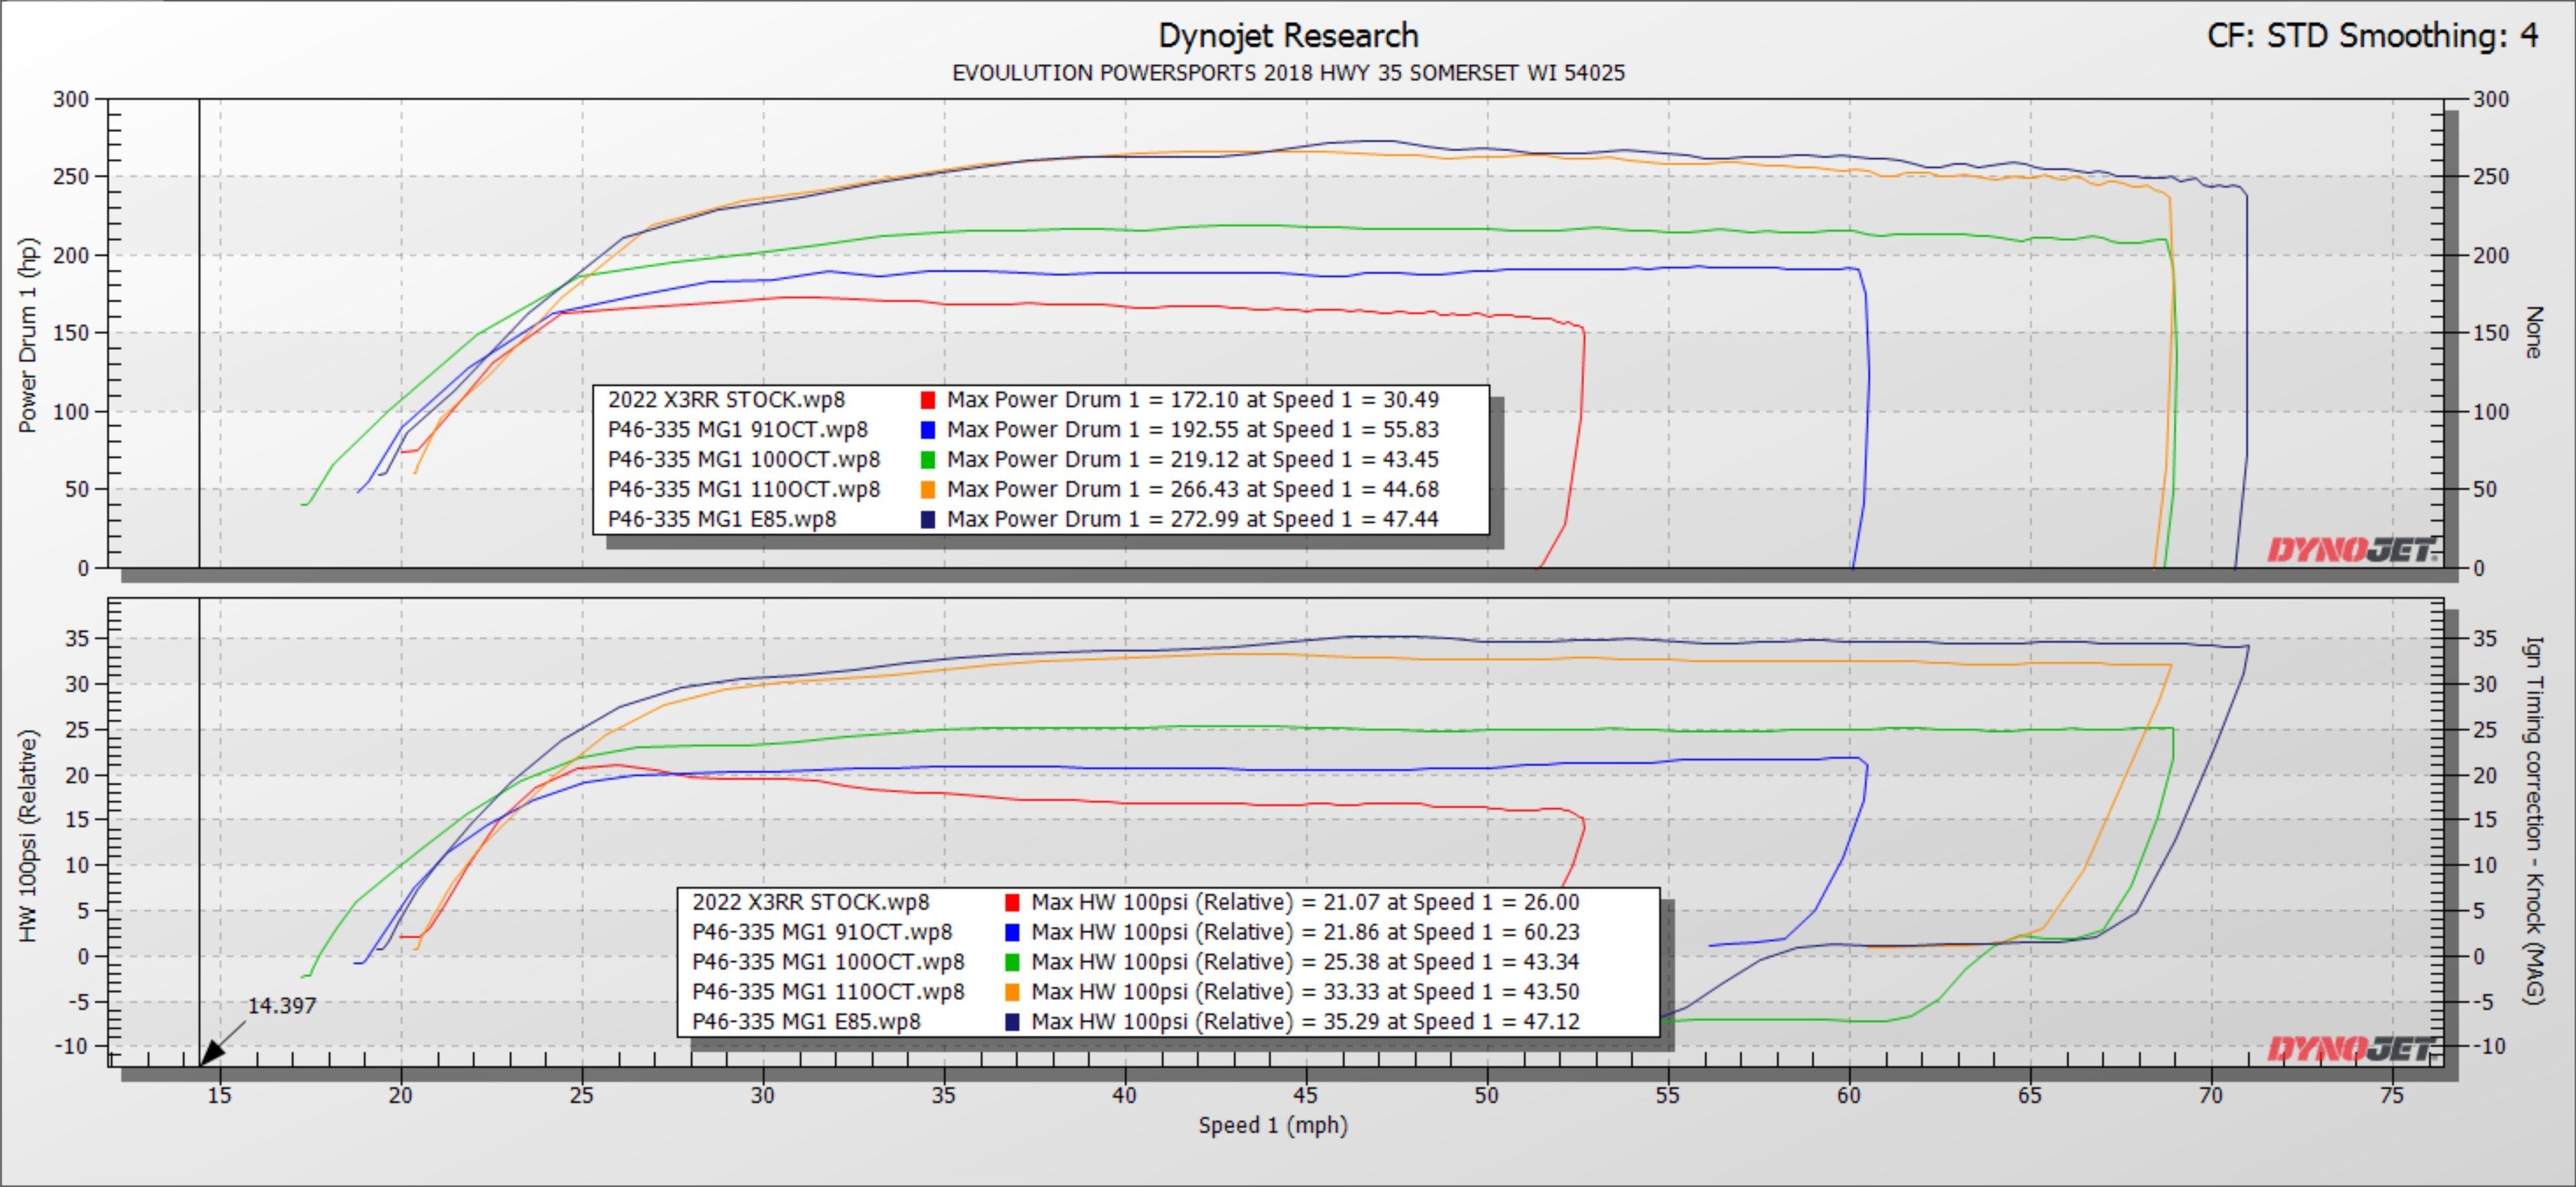Click the Speed 1 (mph) axis label
Viewport: 2576px width, 1187px height.
tap(1273, 1125)
